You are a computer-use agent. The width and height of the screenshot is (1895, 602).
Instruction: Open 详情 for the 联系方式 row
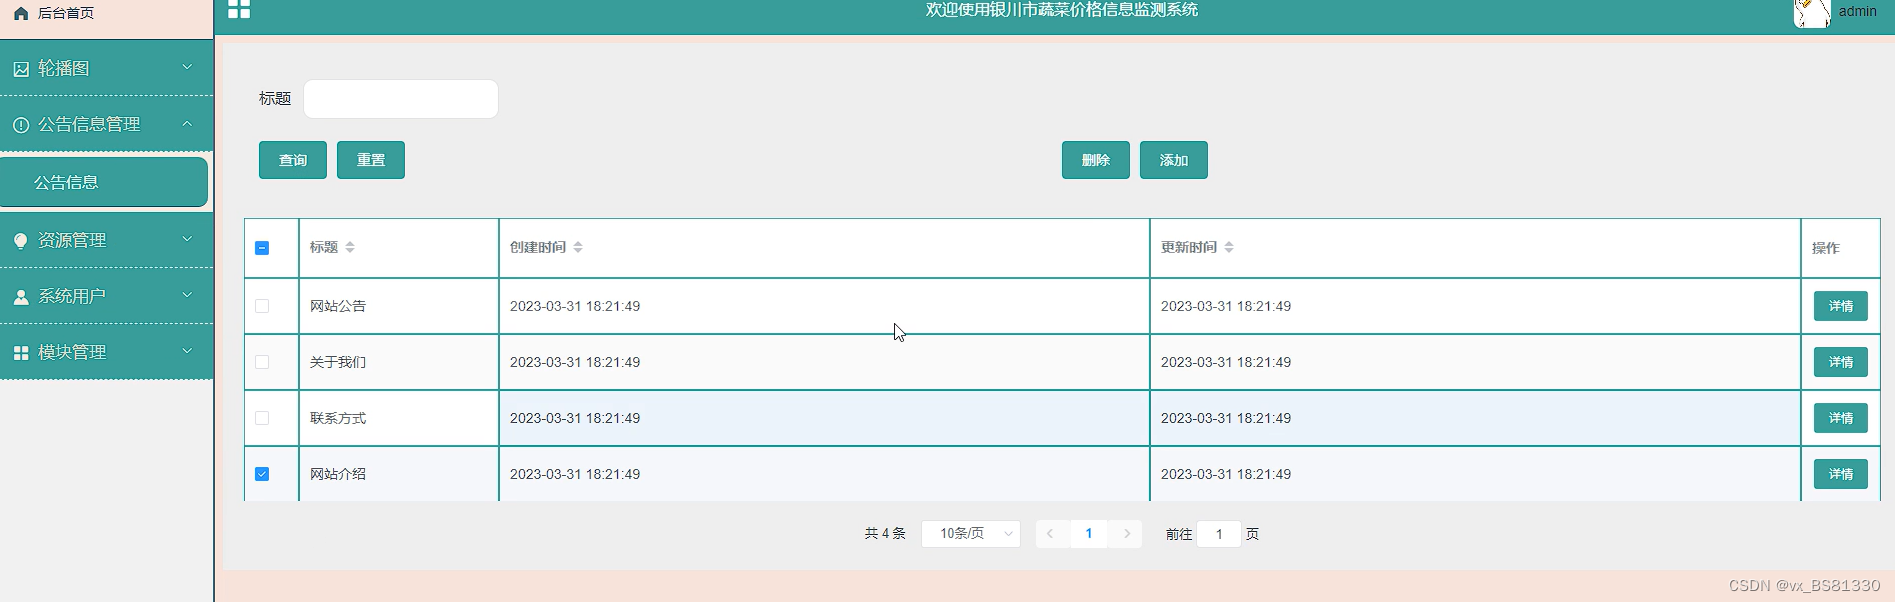[1841, 418]
